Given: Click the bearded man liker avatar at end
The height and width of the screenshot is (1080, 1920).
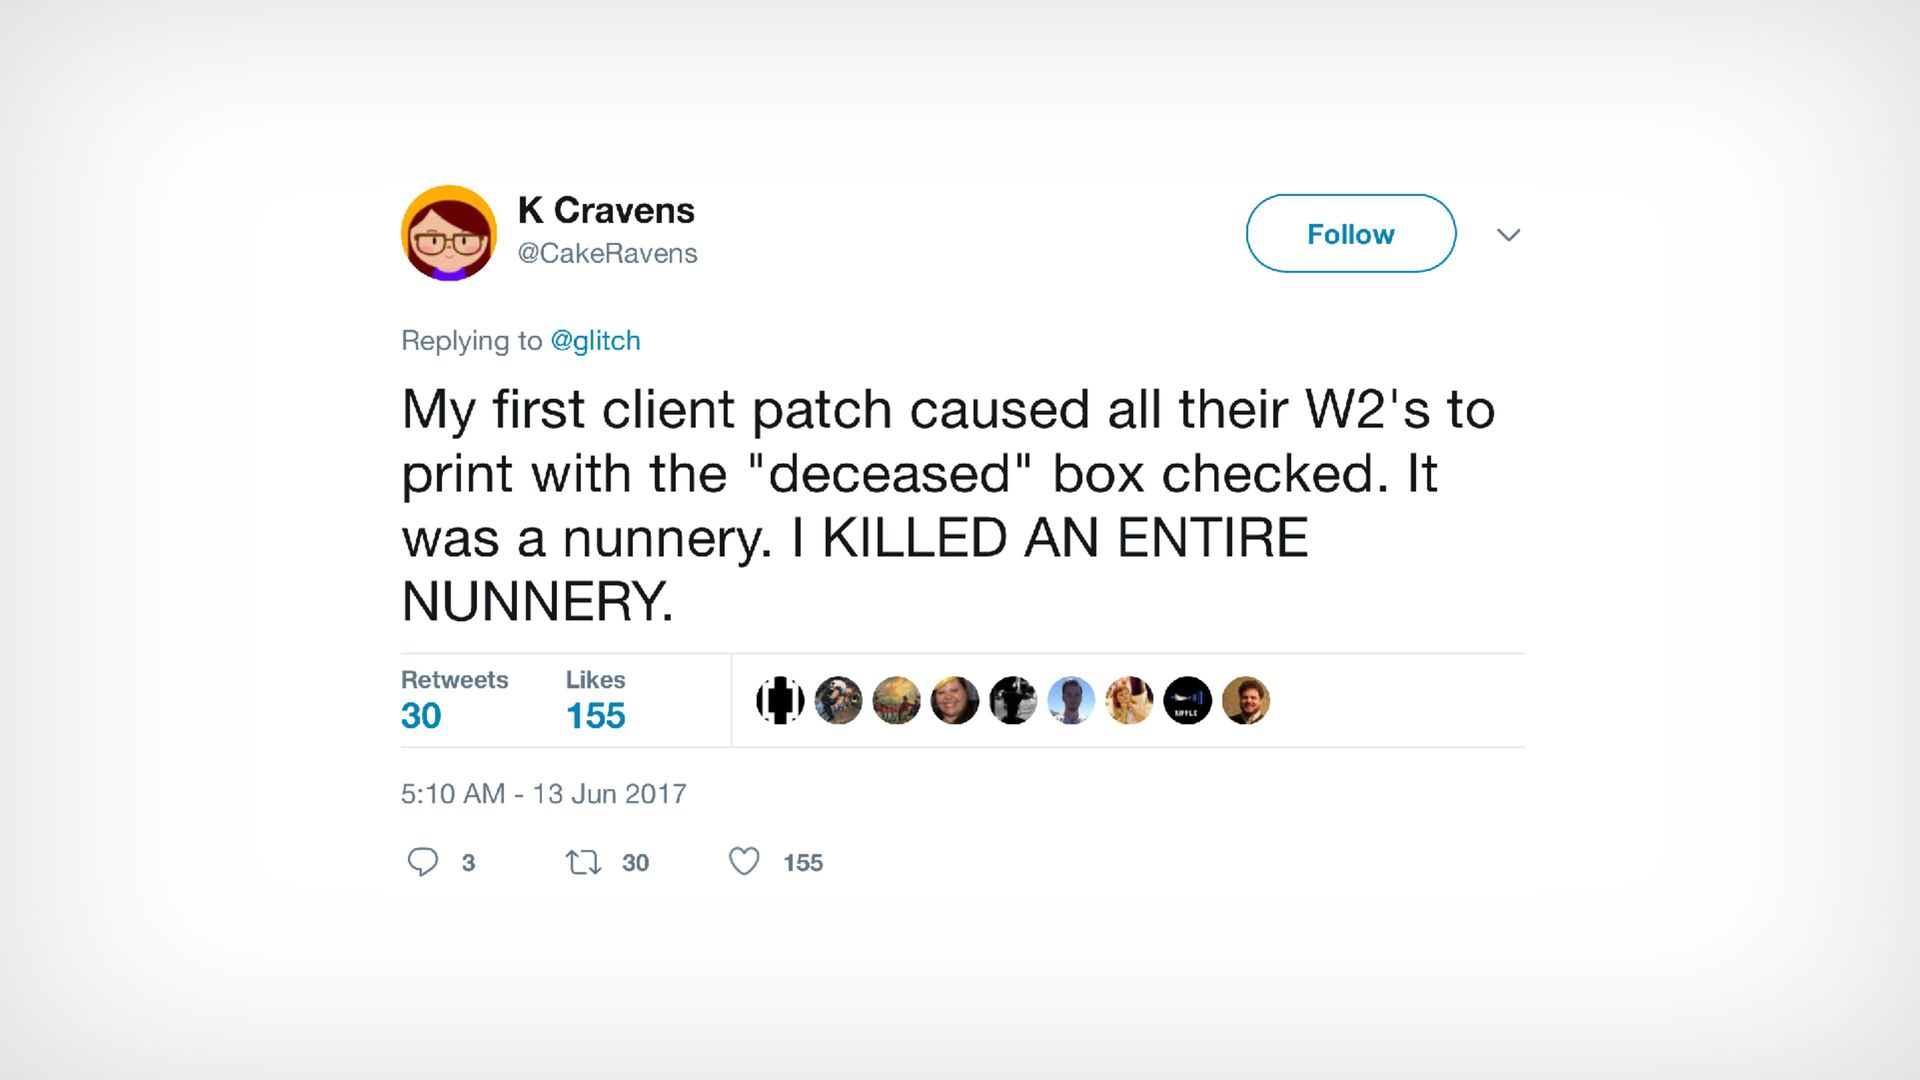Looking at the screenshot, I should point(1245,700).
